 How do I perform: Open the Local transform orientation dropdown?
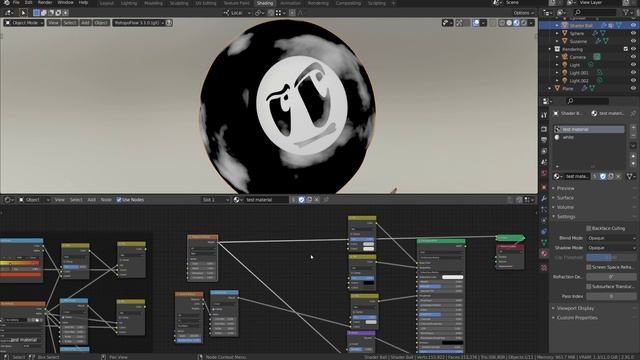point(237,13)
